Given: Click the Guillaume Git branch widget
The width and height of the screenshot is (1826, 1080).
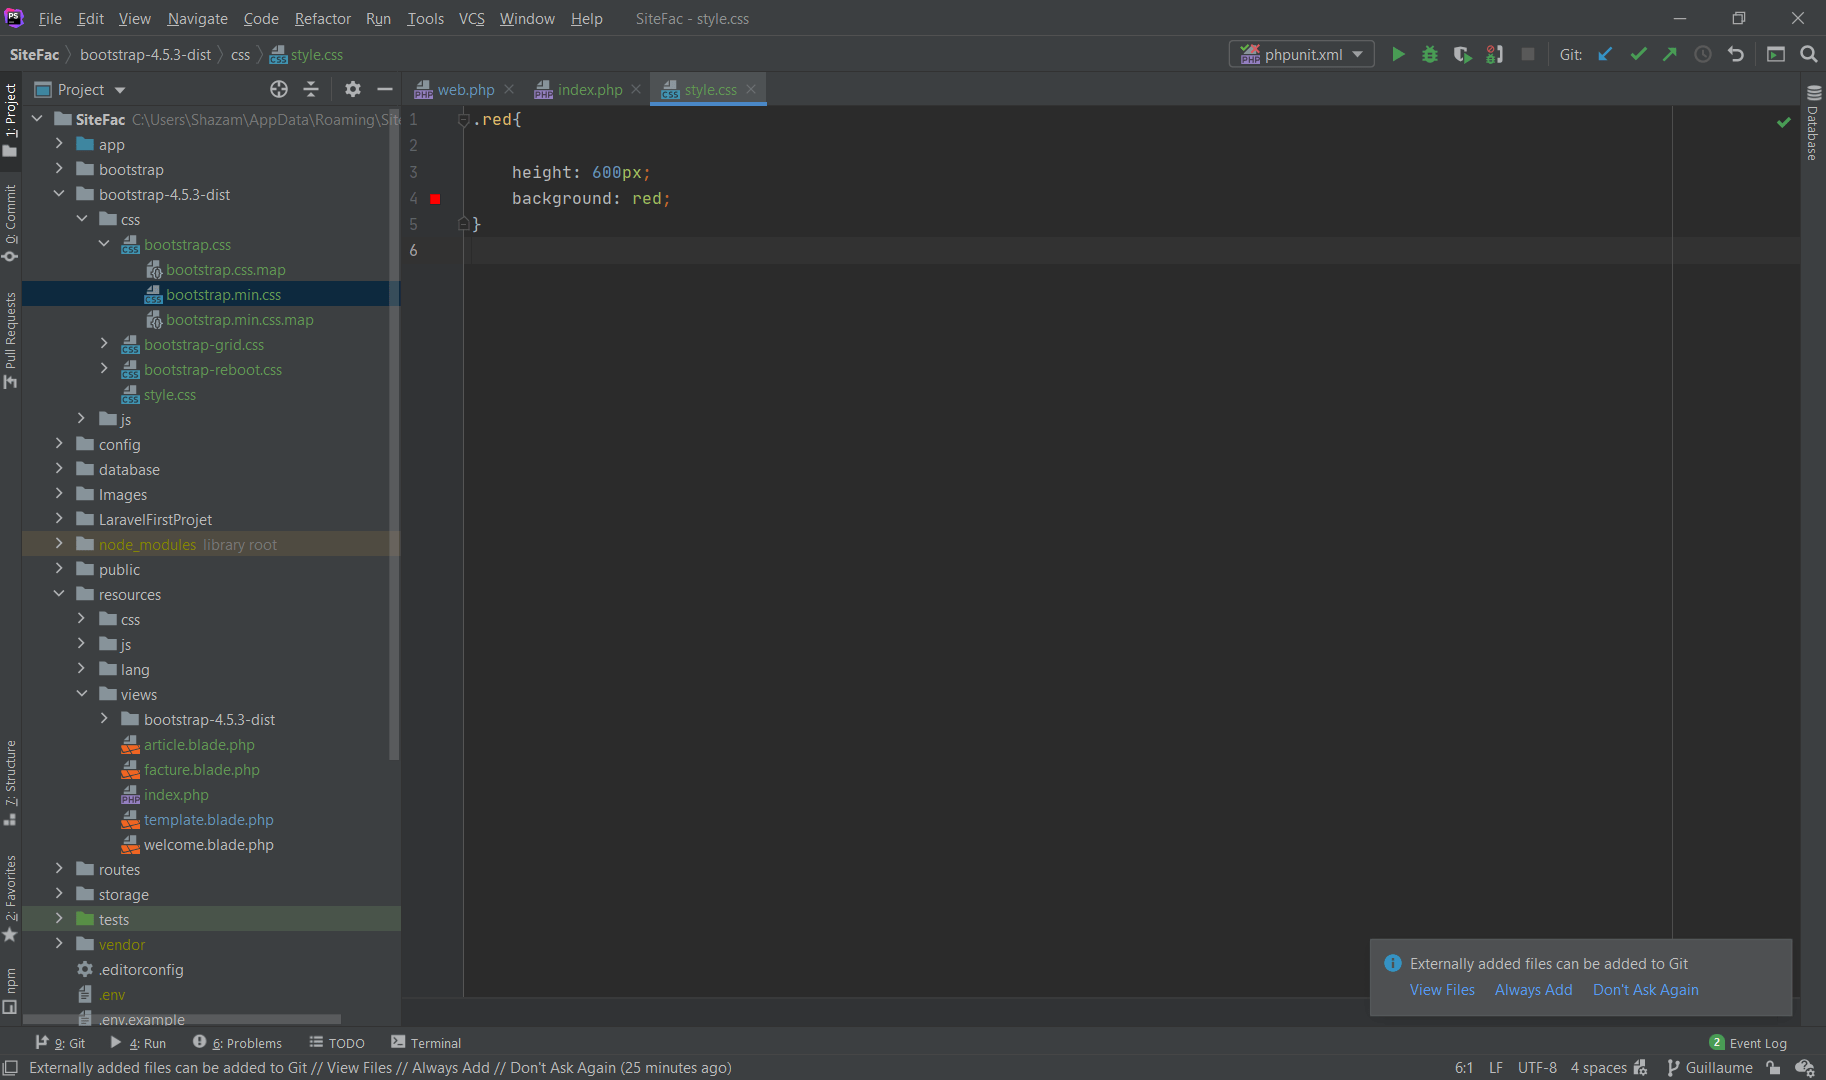Looking at the screenshot, I should tap(1710, 1068).
